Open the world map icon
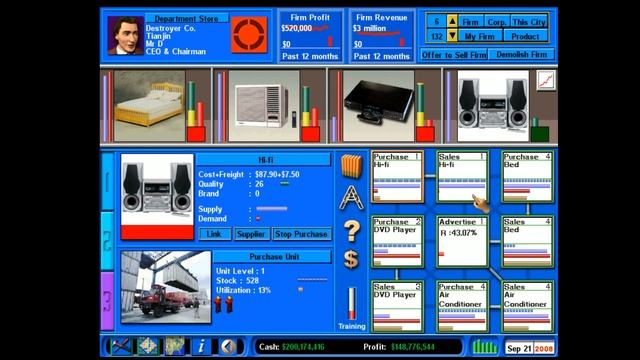The image size is (640, 360). [175, 347]
